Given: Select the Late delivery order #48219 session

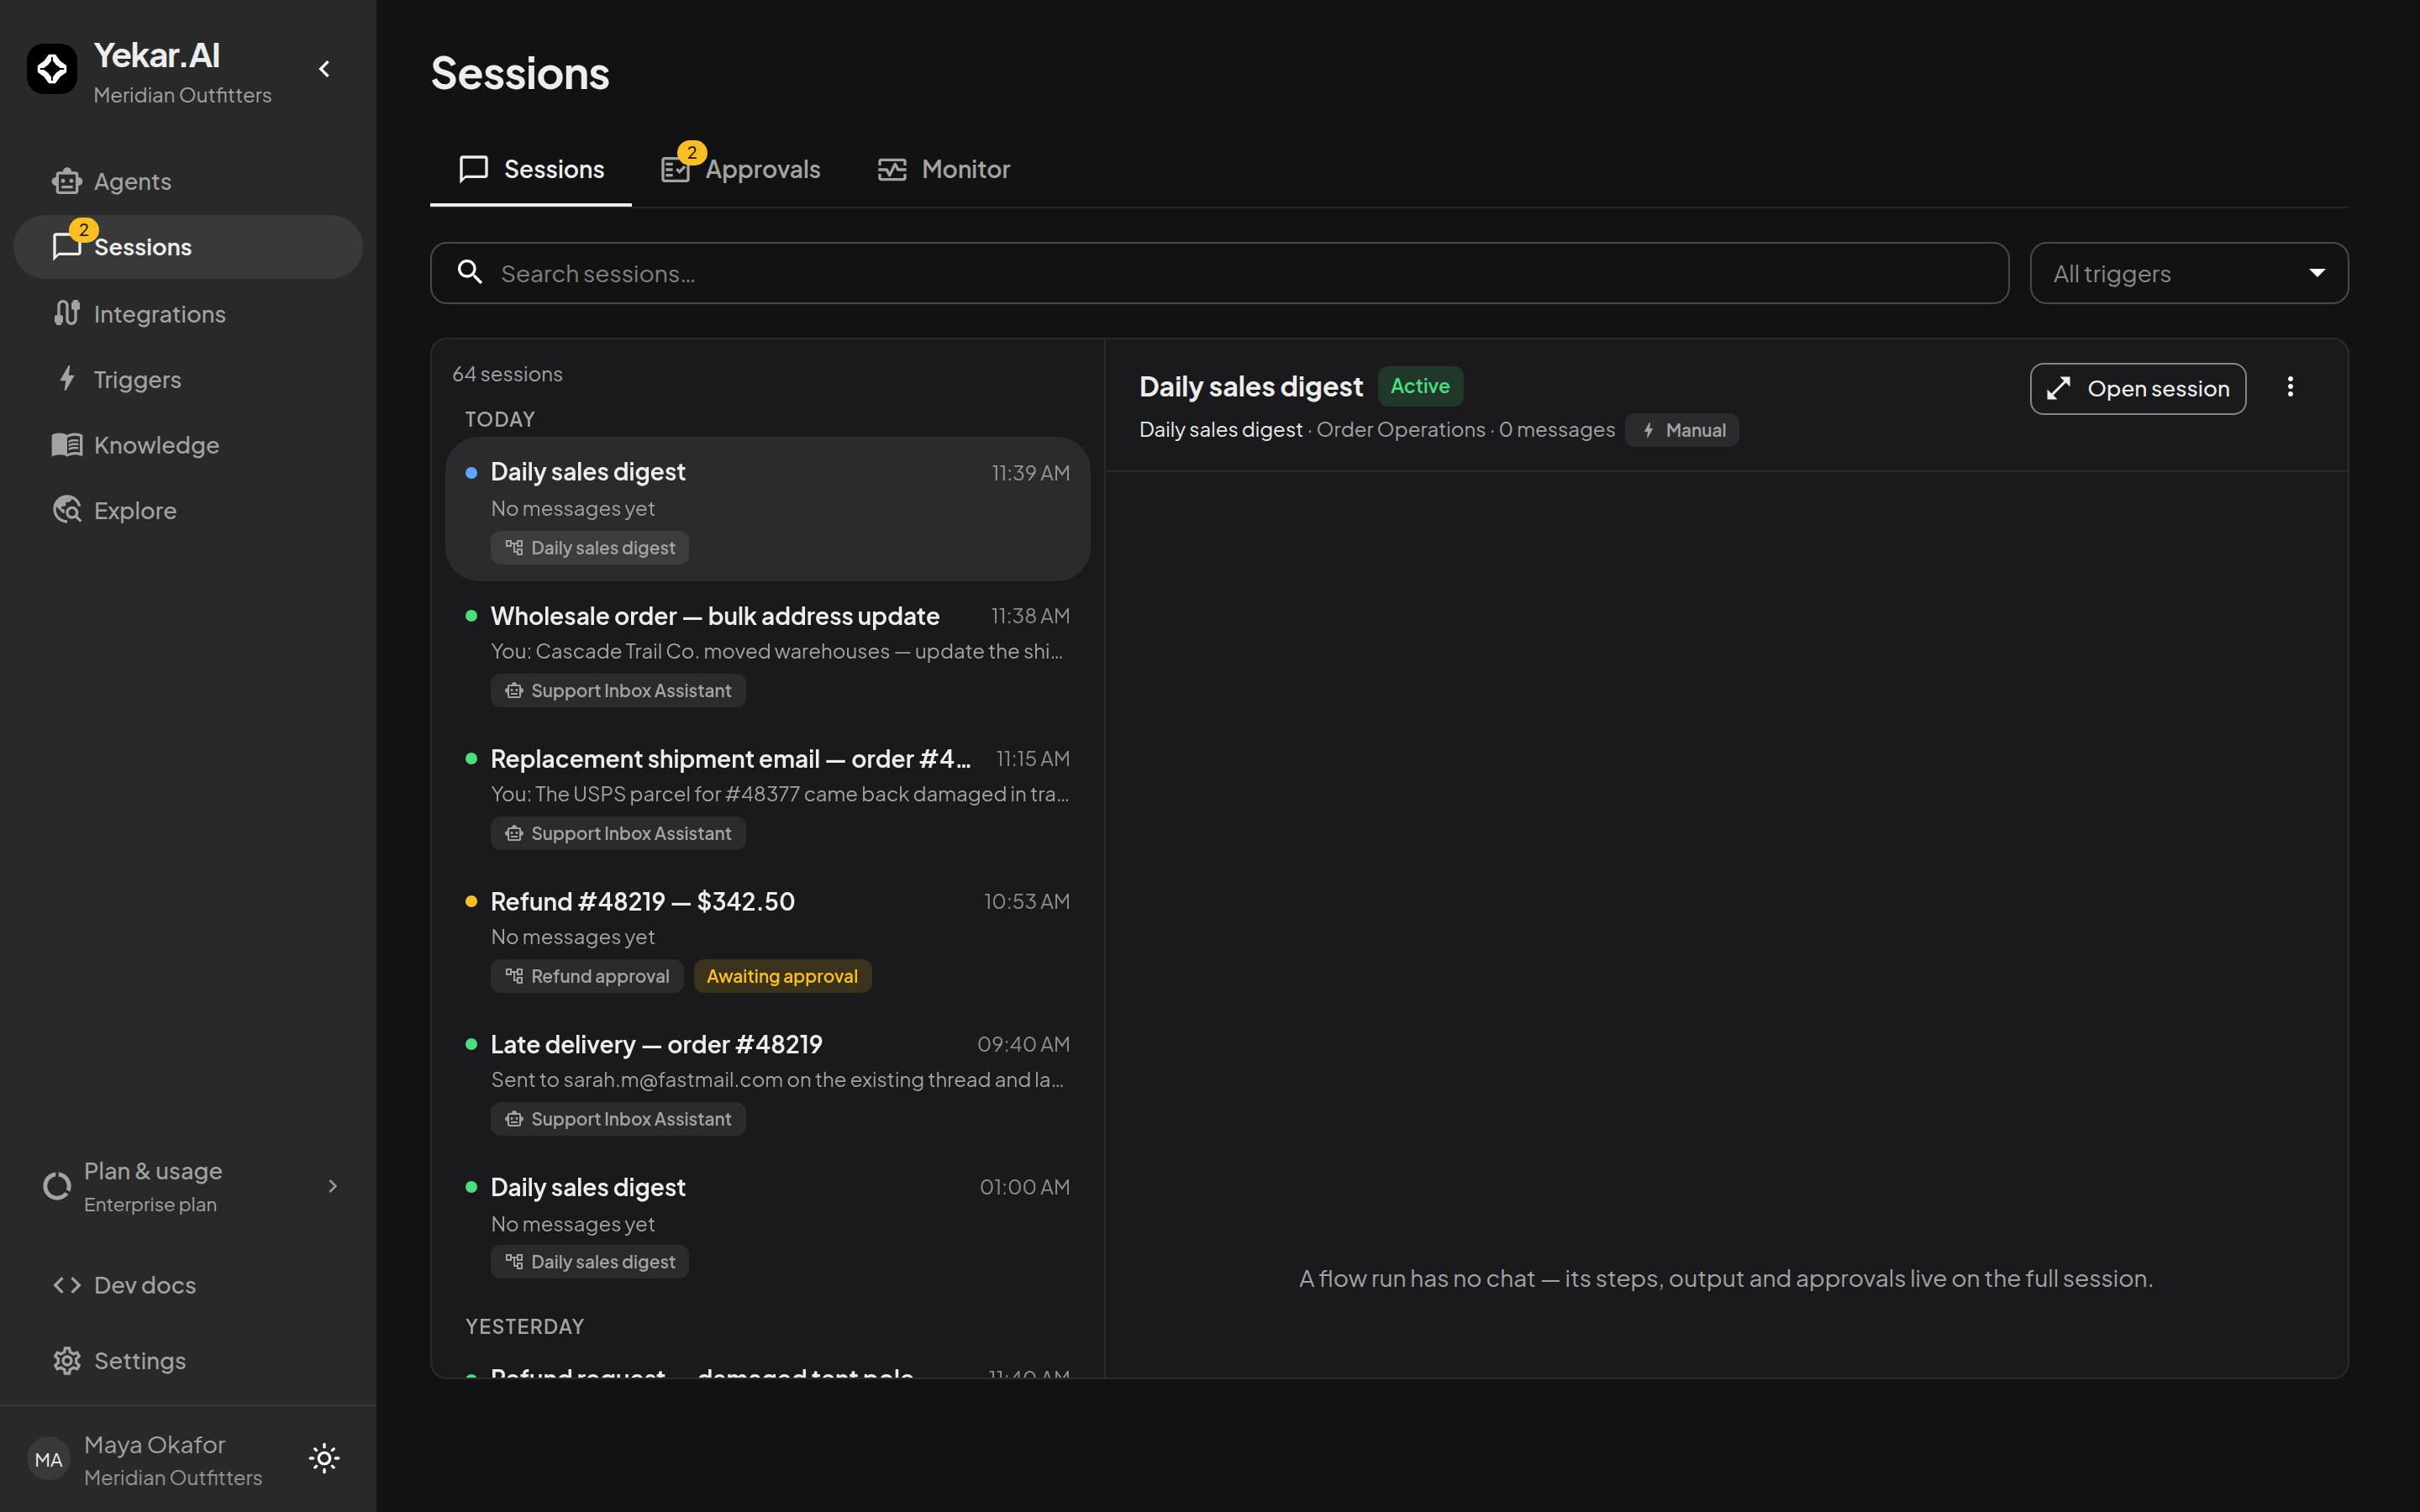Looking at the screenshot, I should (x=768, y=1081).
